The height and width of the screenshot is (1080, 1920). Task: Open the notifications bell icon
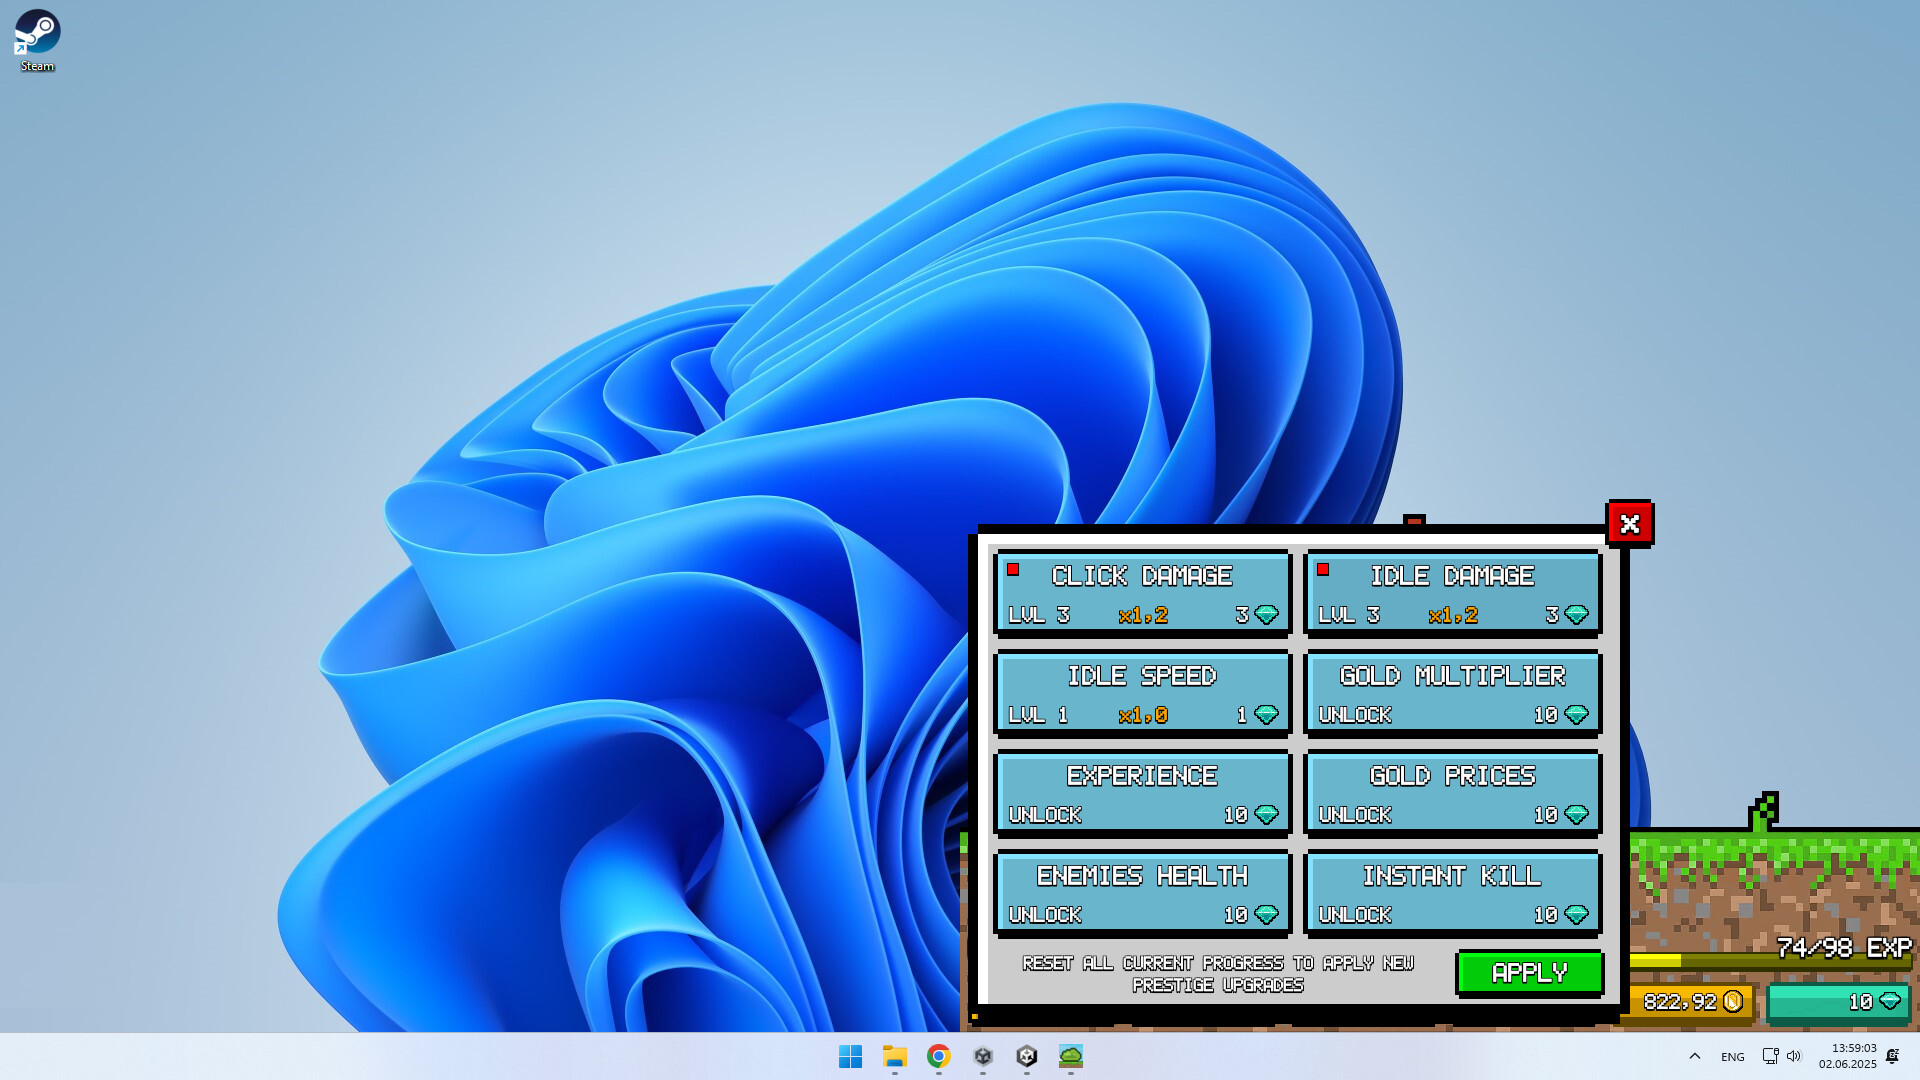1892,1056
